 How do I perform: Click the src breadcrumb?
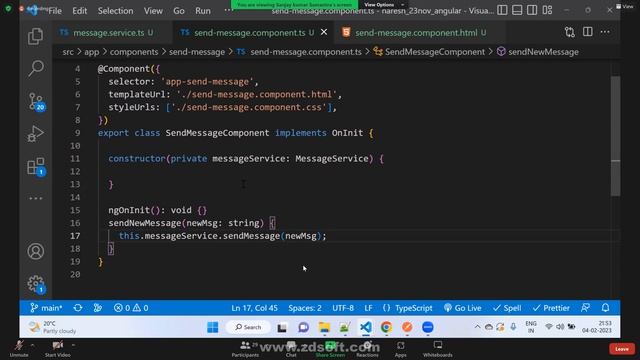68,52
